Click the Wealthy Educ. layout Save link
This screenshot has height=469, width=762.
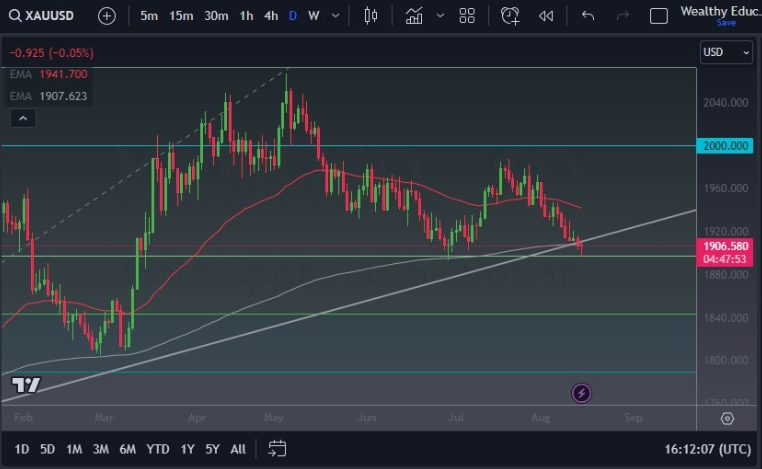(725, 22)
